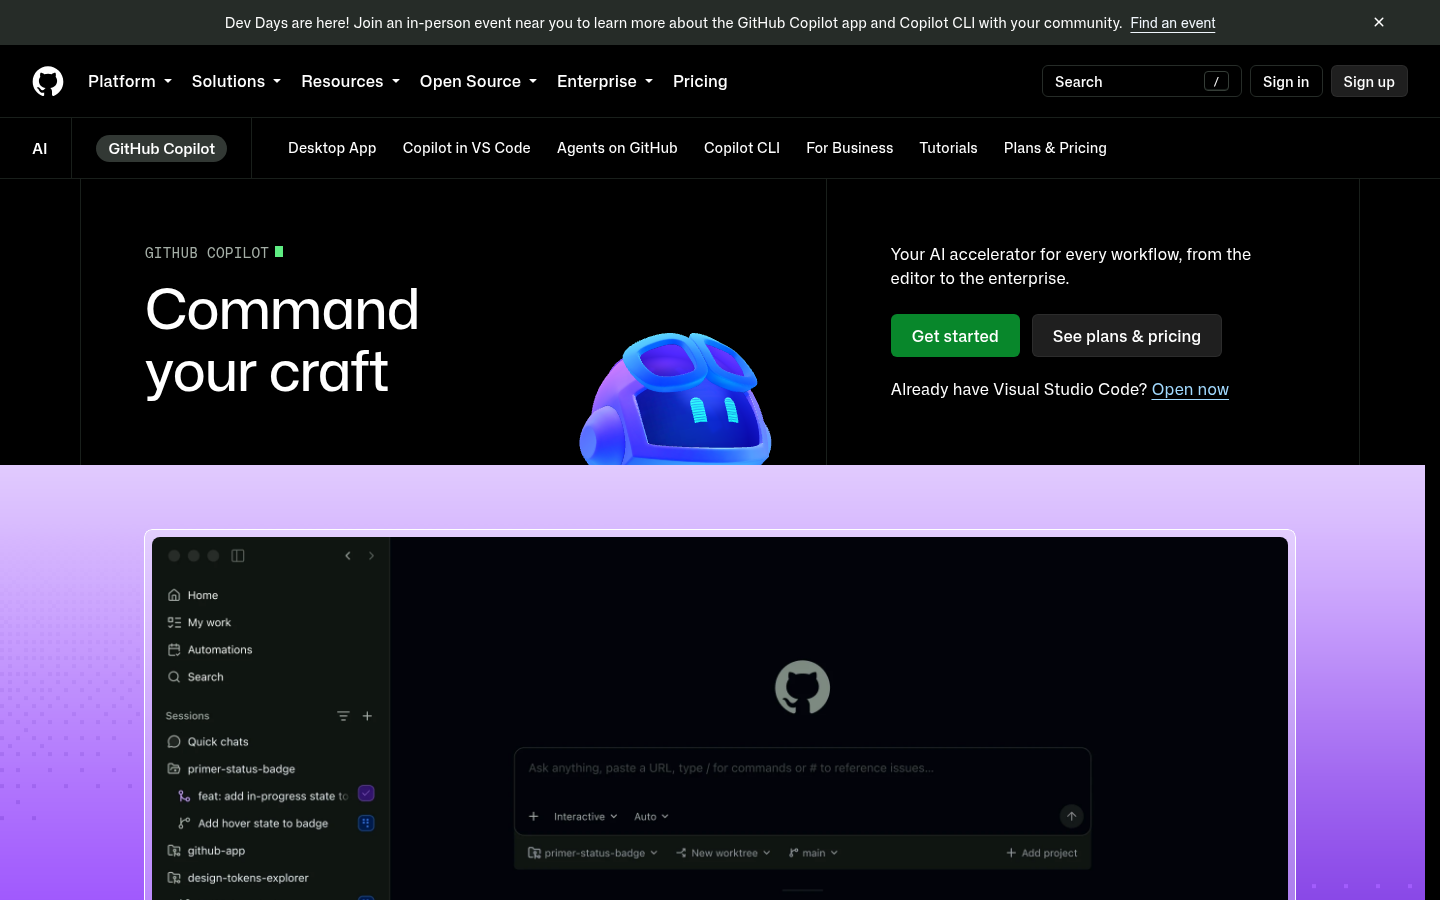Click the Sign in button
The image size is (1440, 900).
pos(1286,81)
